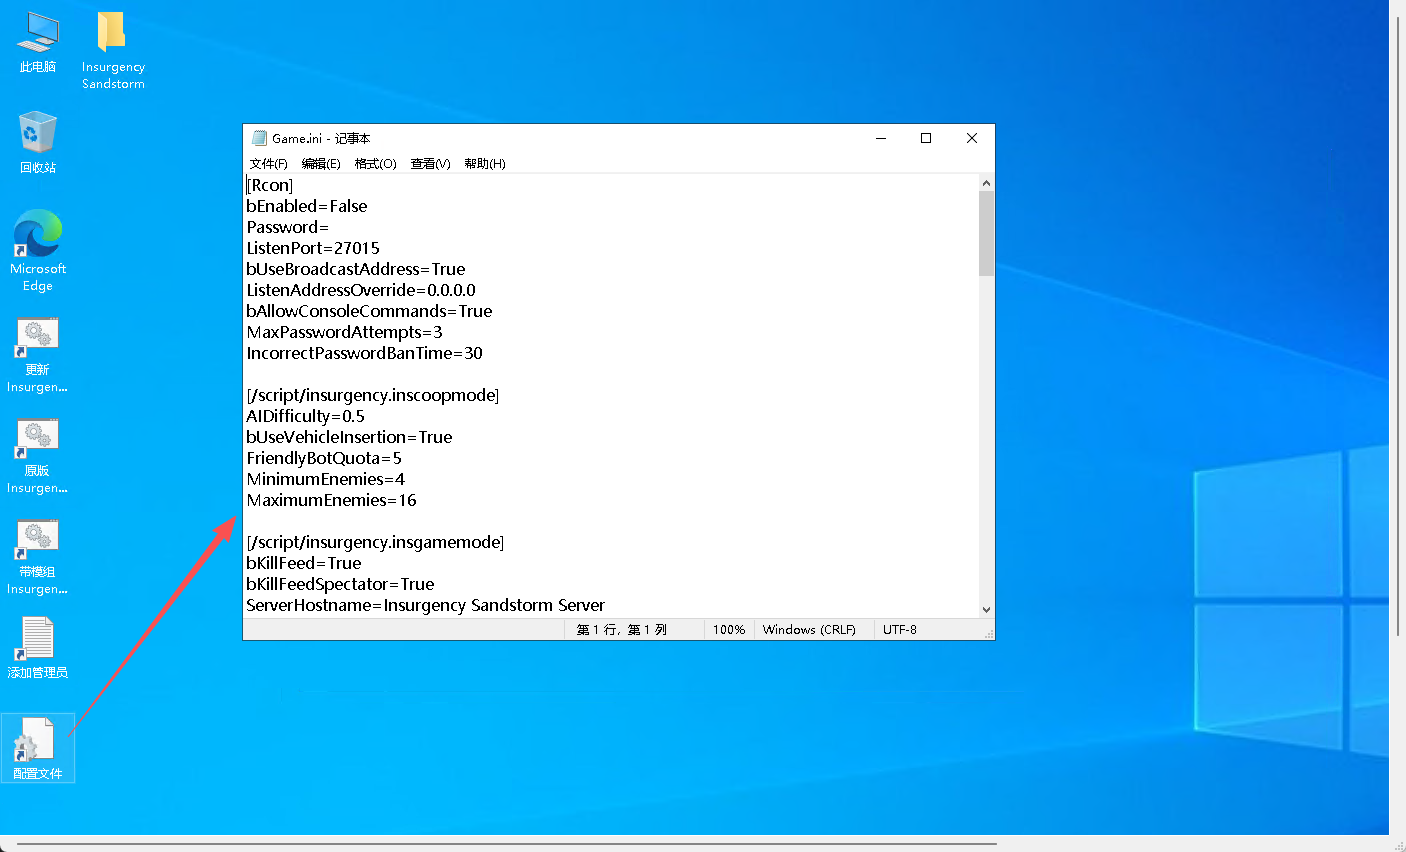The width and height of the screenshot is (1406, 852).
Task: Select the 添加管理员 shortcut icon
Action: 38,648
